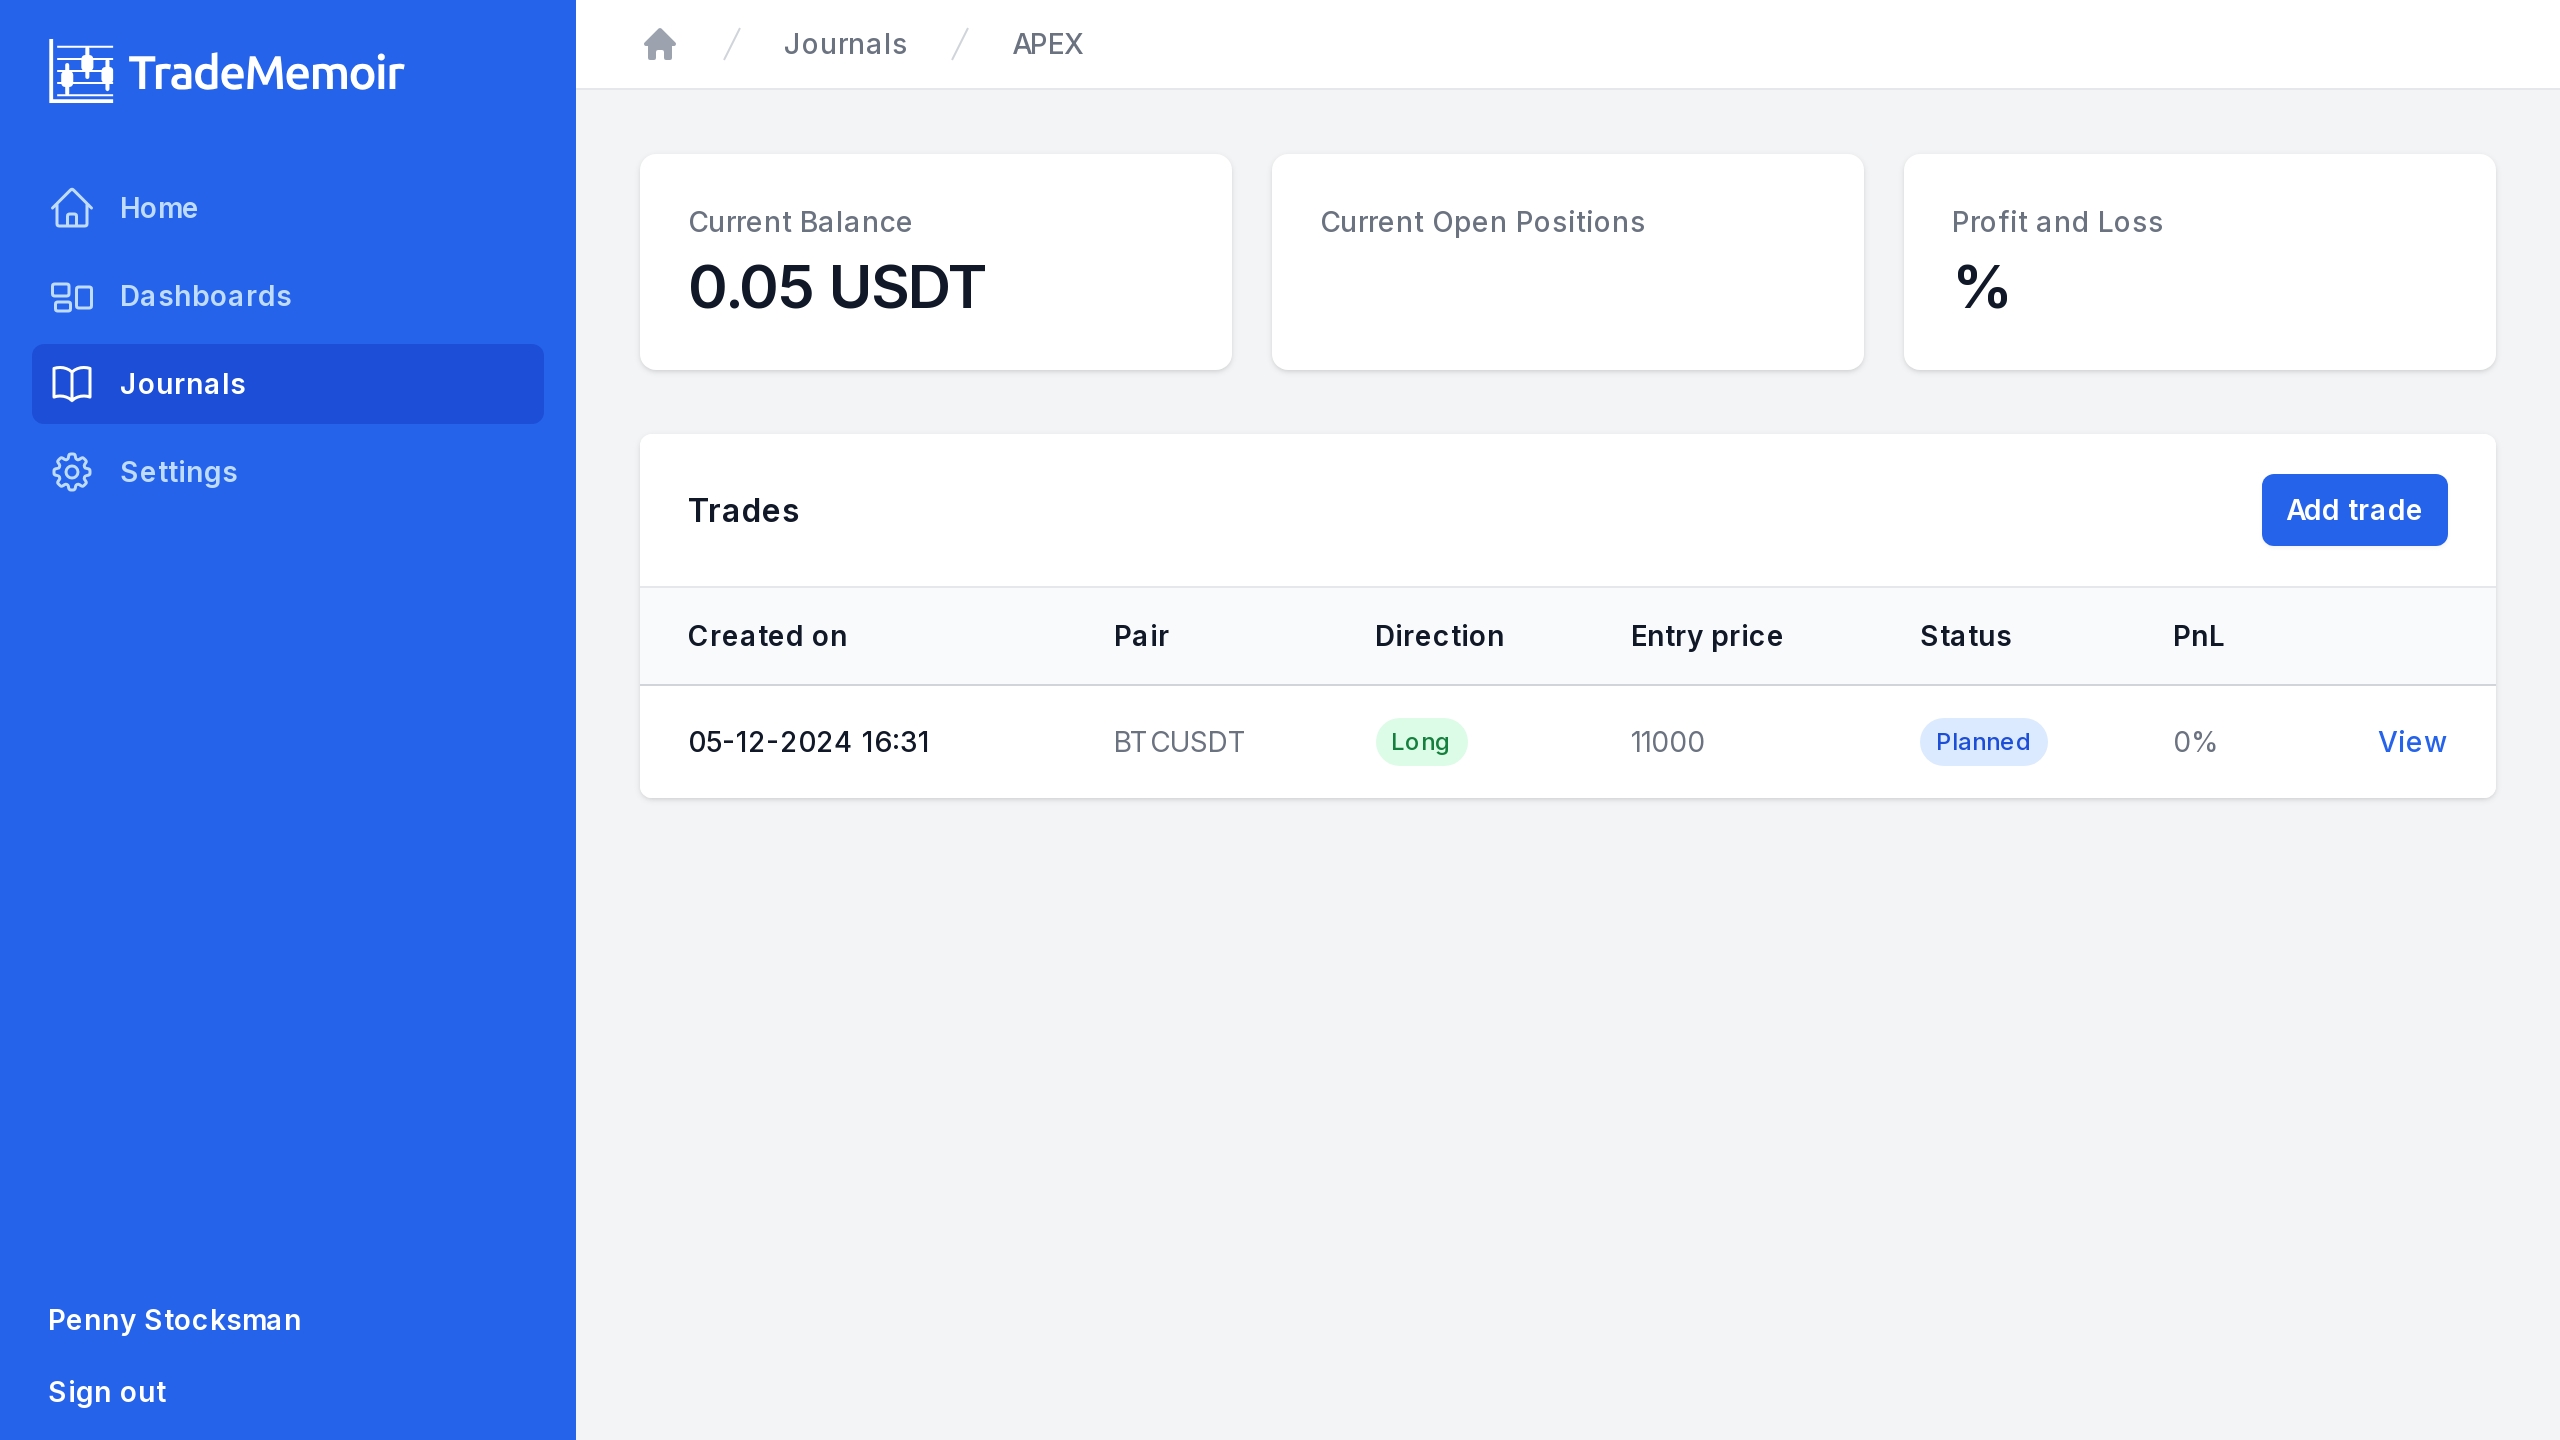Click the Created on column header
2560x1440 pixels.
click(x=767, y=636)
